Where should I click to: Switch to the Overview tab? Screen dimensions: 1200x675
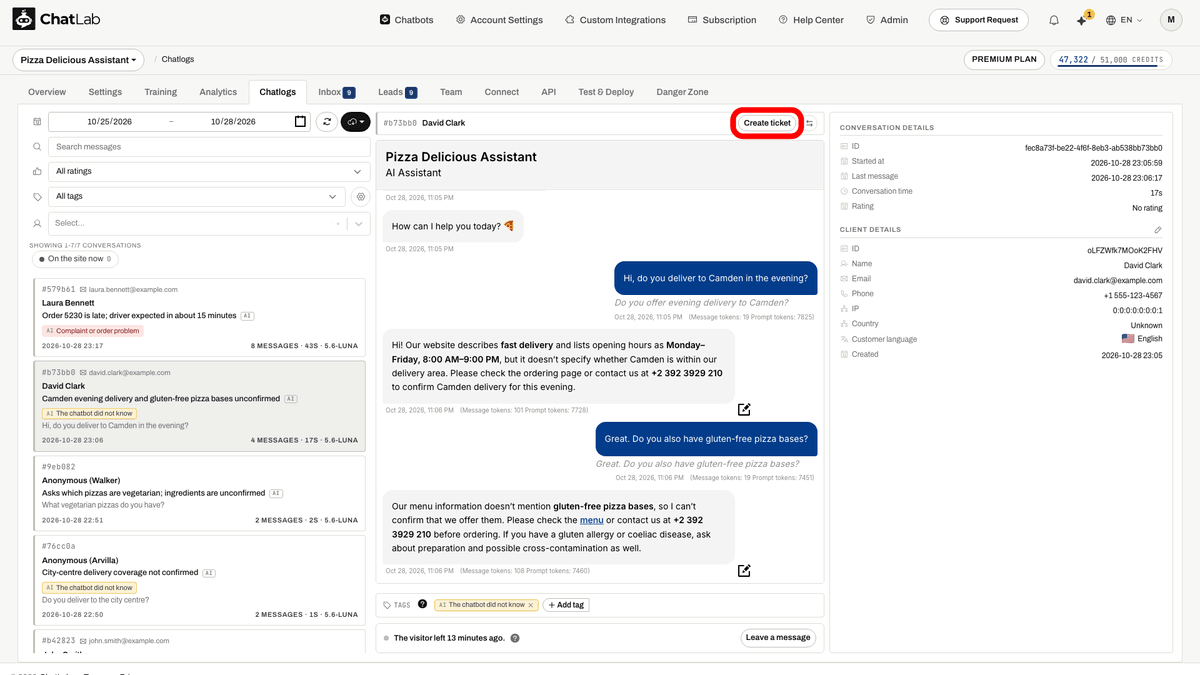(x=47, y=92)
